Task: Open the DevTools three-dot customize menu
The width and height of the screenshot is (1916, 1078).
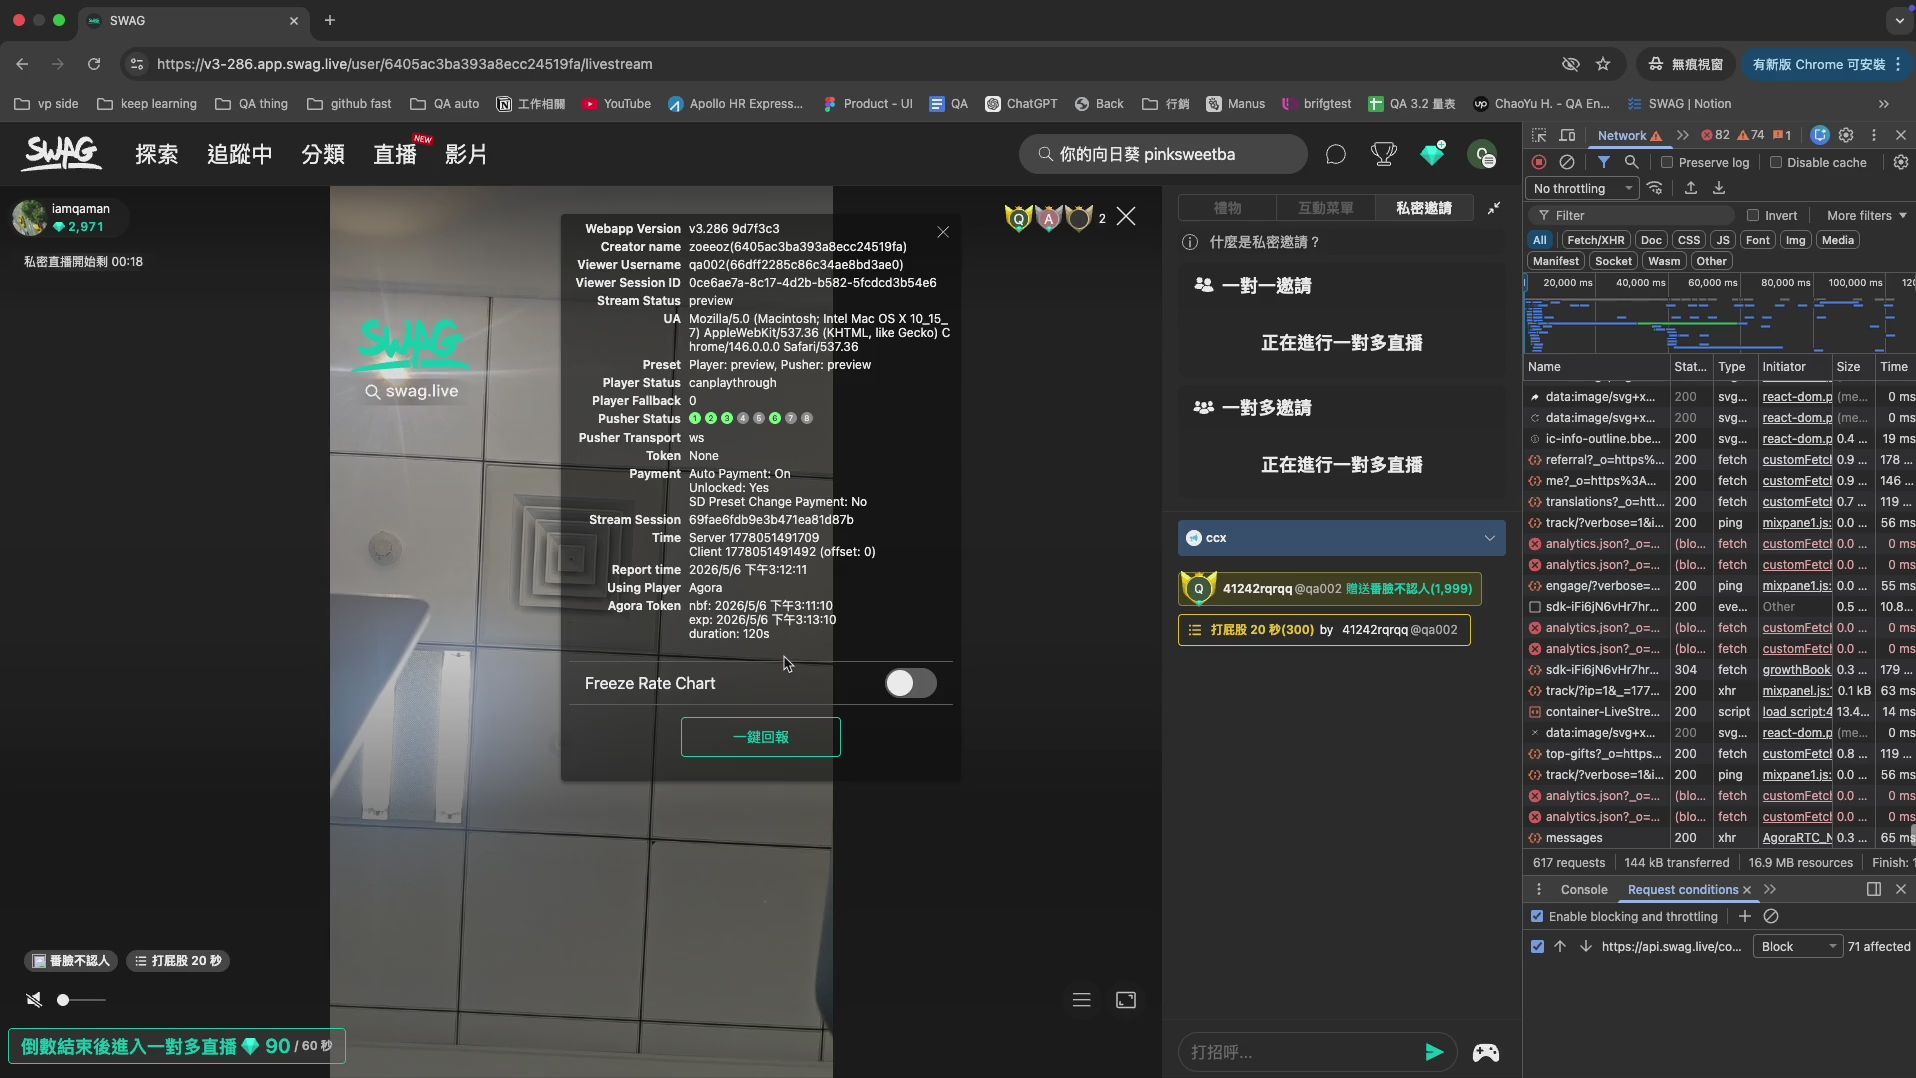Action: click(1874, 135)
